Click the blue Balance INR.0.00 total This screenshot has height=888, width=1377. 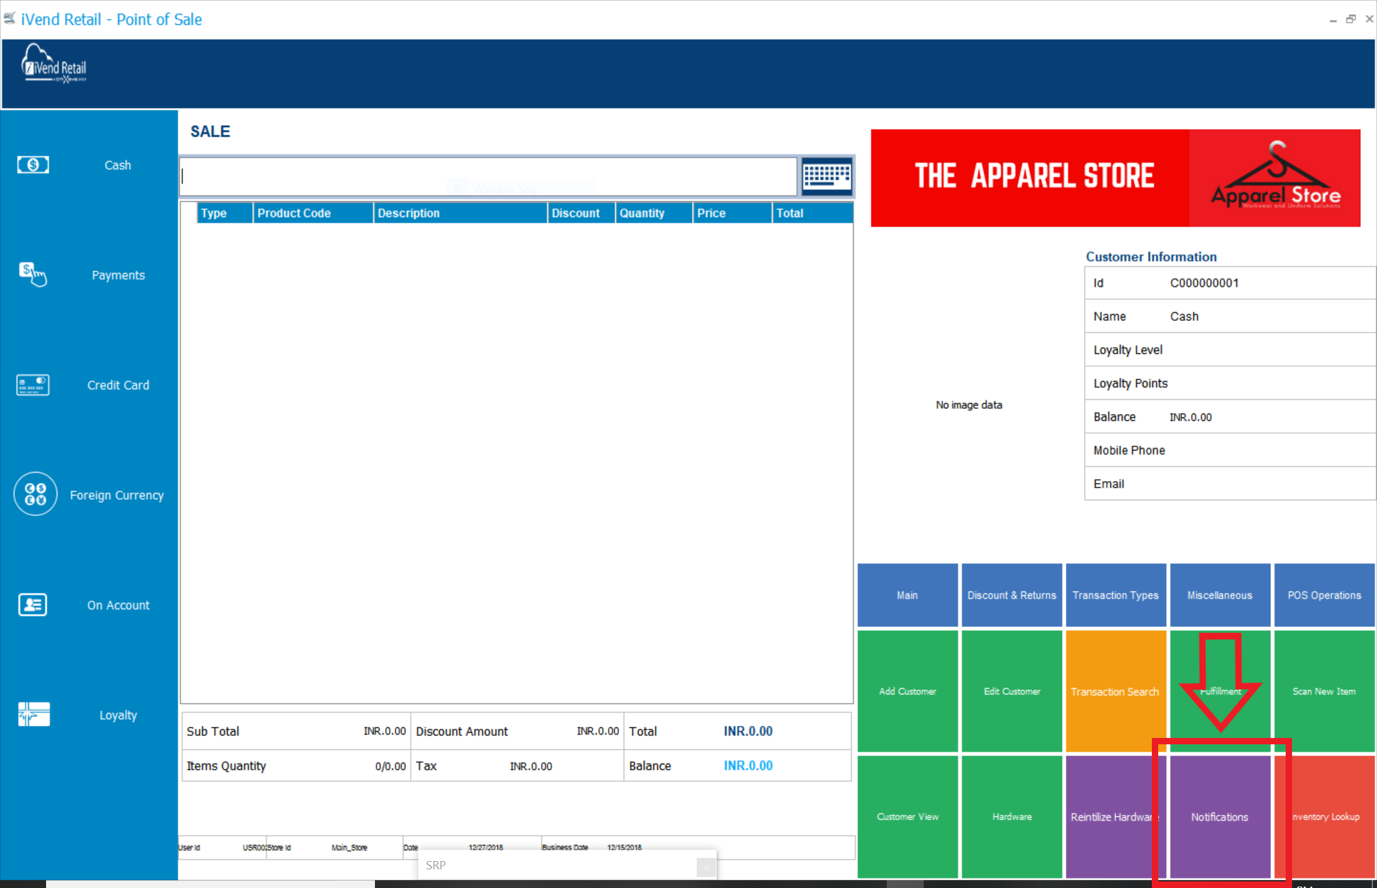[748, 765]
